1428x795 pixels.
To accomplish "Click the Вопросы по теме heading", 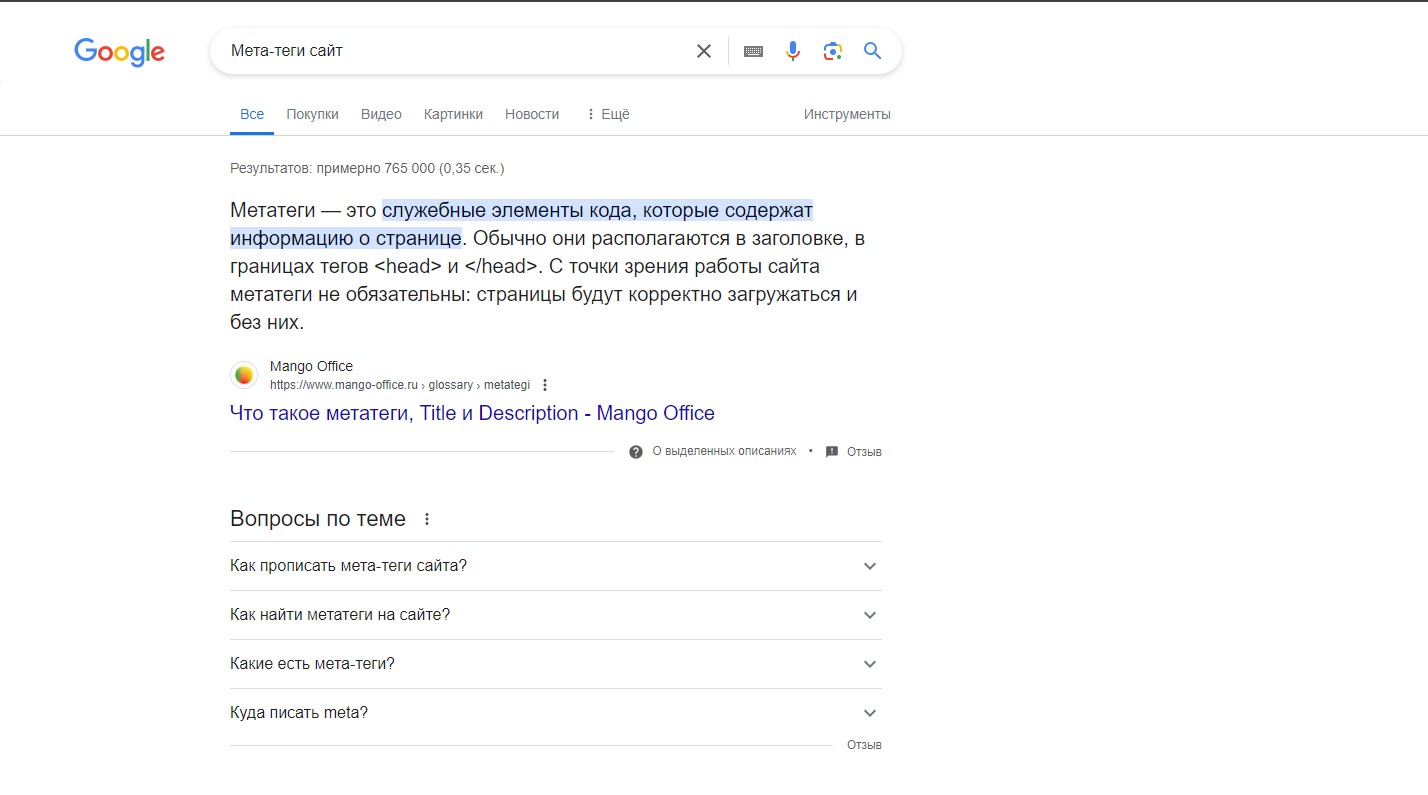I will (318, 519).
